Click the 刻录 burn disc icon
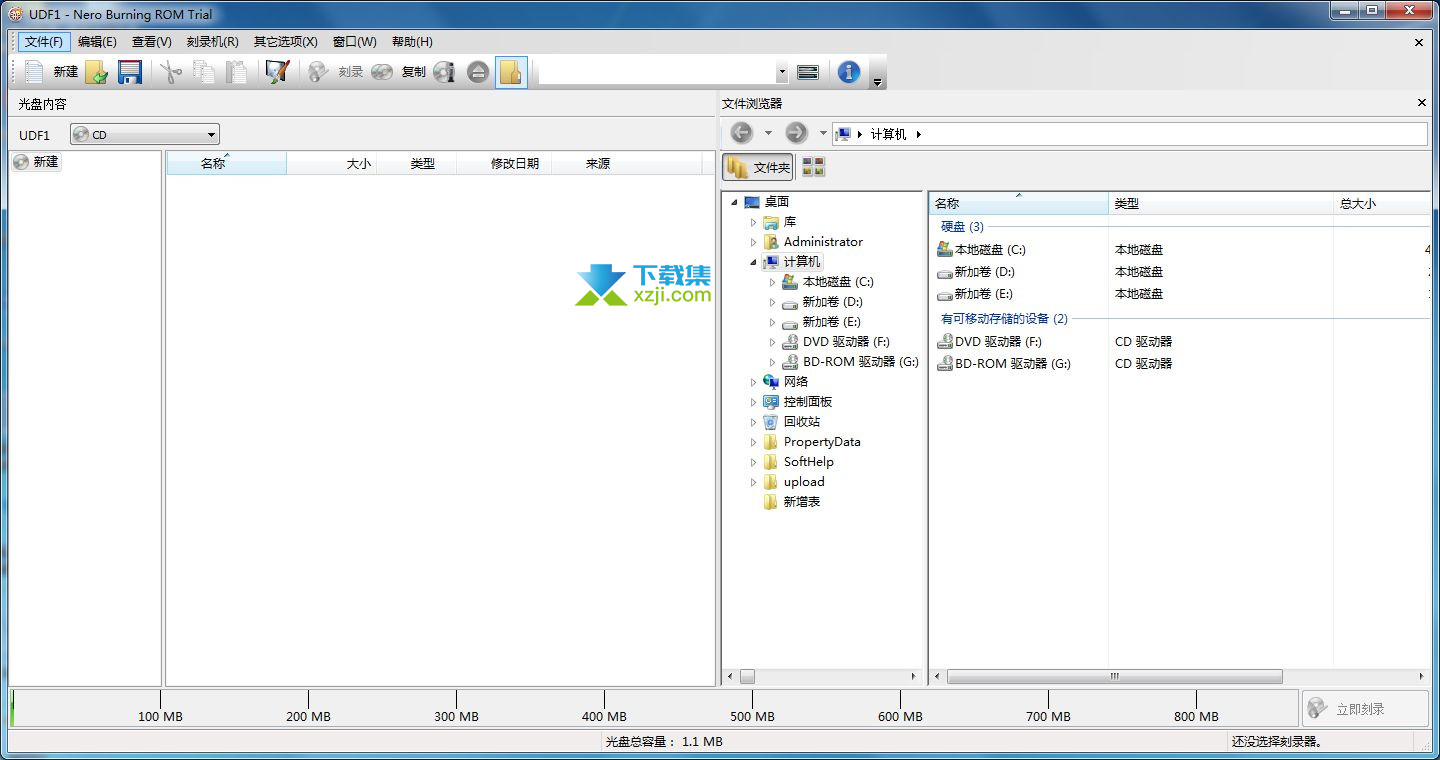This screenshot has width=1440, height=760. pyautogui.click(x=318, y=72)
